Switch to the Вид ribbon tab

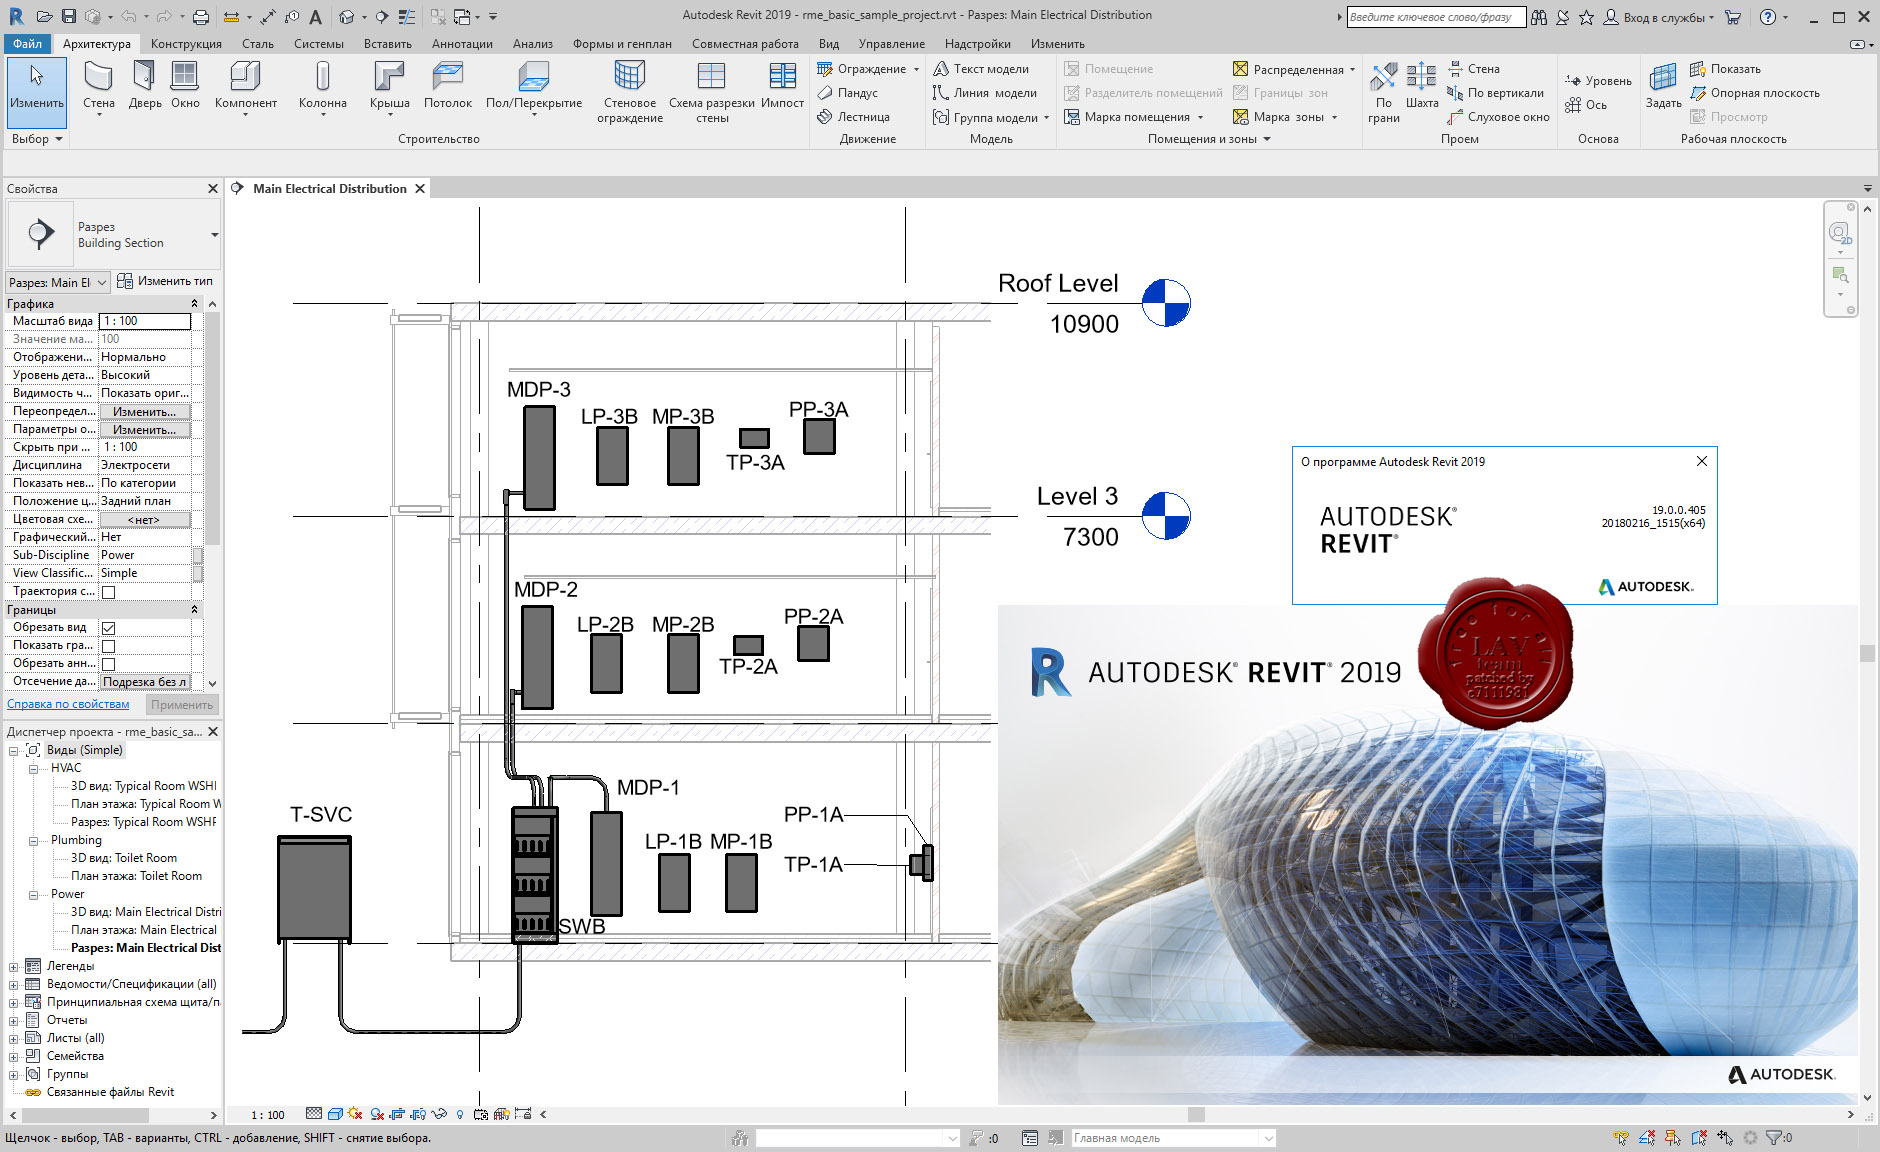coord(828,44)
